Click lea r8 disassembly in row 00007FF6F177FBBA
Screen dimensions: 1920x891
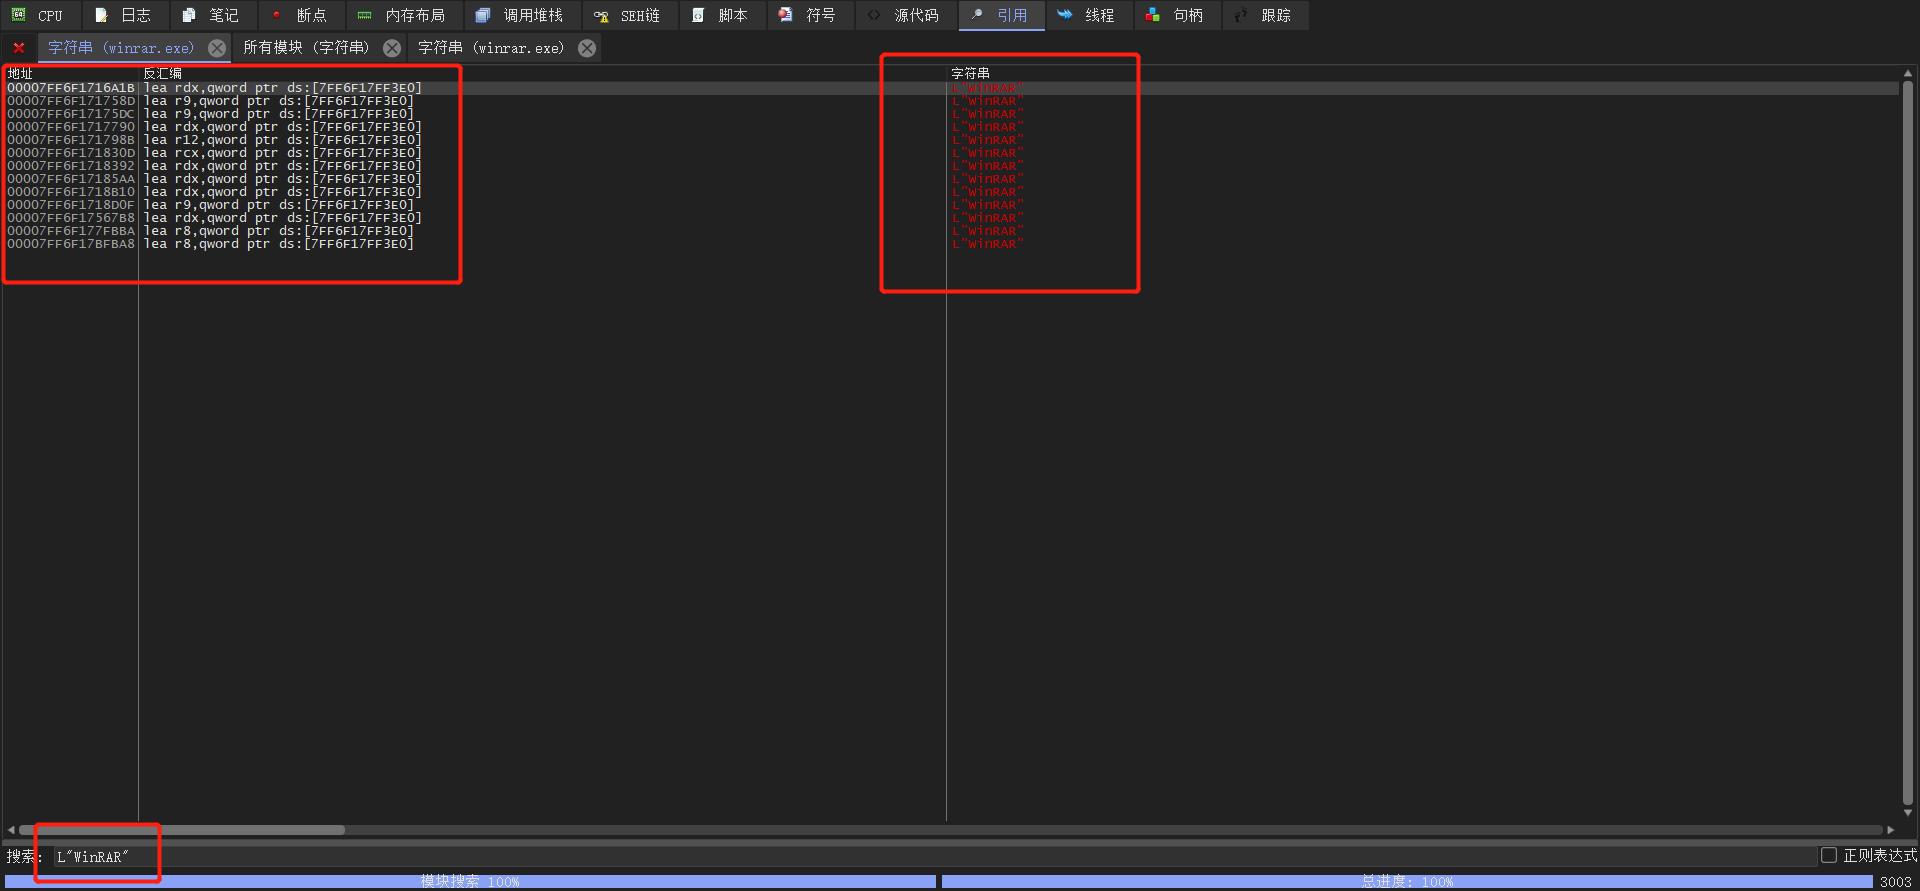[278, 231]
